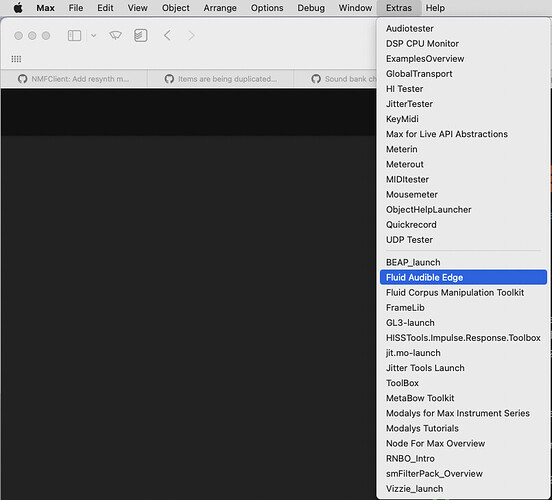Image resolution: width=552 pixels, height=500 pixels.
Task: Launch UDP Tester
Action: (x=463, y=240)
